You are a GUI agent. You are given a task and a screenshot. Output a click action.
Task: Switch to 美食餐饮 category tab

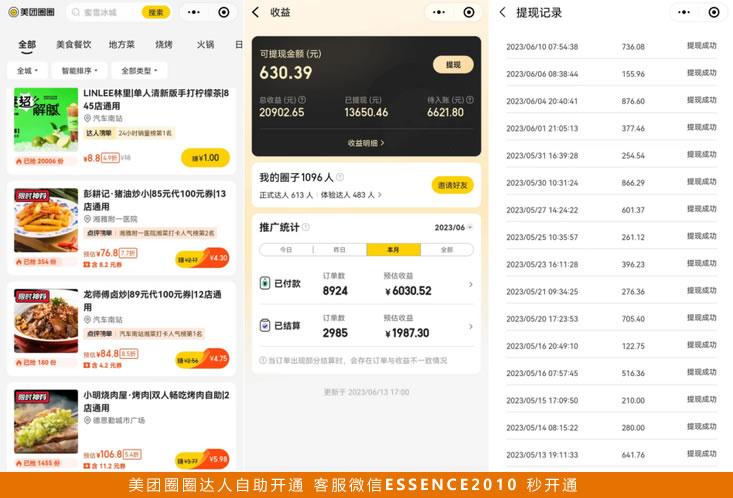click(x=73, y=44)
